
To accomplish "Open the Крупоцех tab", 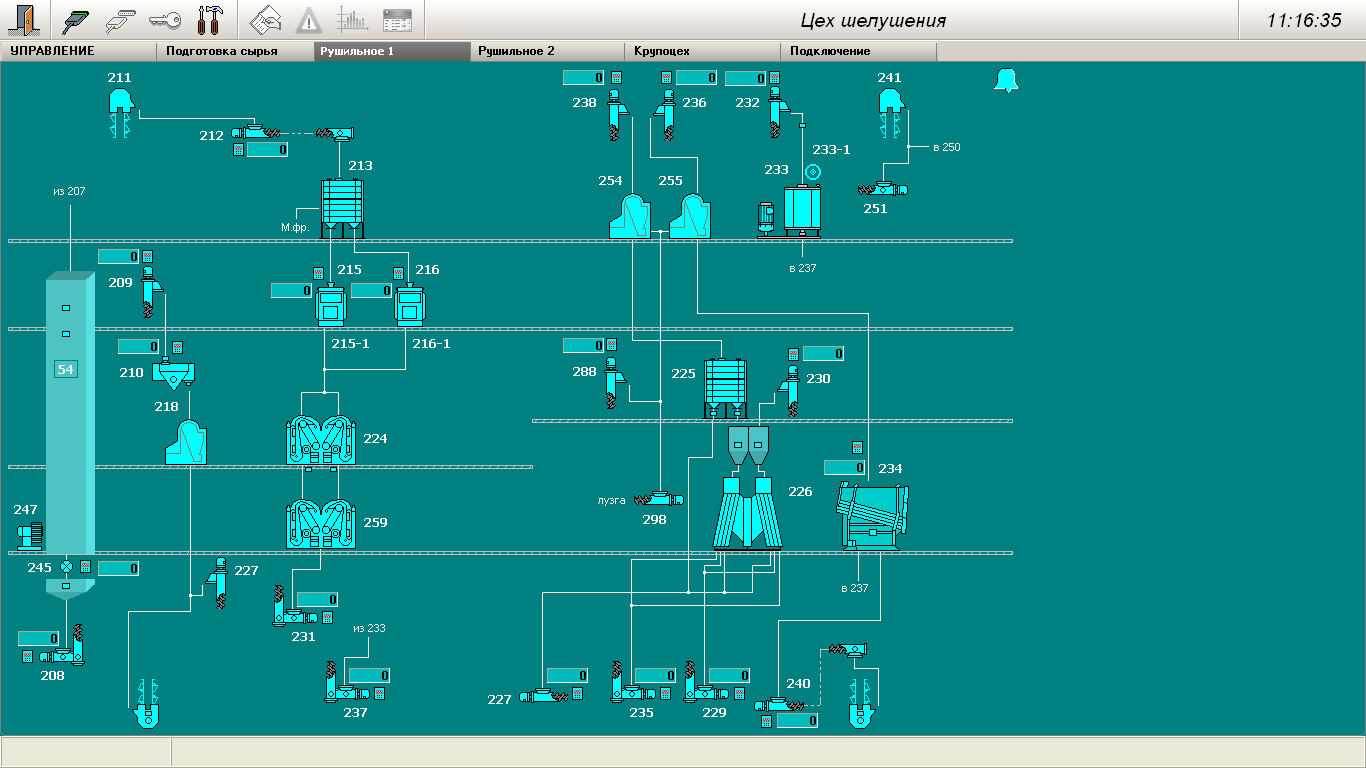I will pos(660,51).
